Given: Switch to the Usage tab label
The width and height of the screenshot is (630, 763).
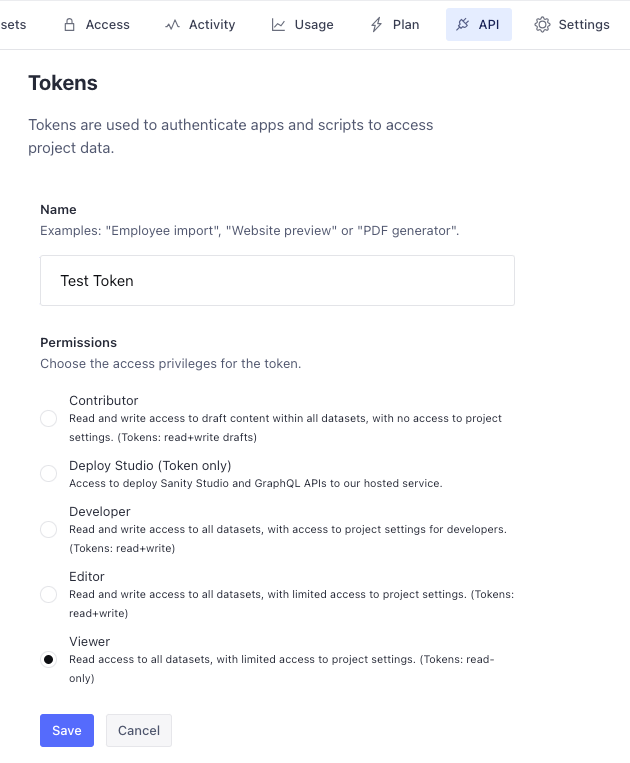Looking at the screenshot, I should coord(314,25).
